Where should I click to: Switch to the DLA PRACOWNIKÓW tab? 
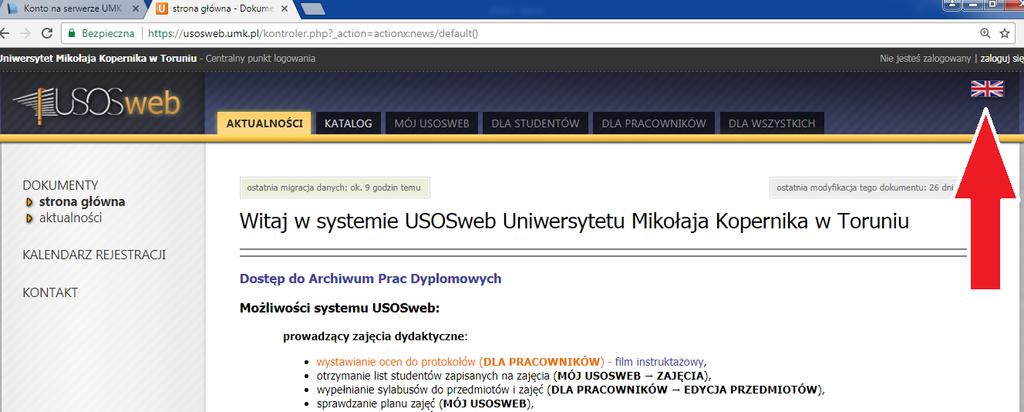coord(654,123)
